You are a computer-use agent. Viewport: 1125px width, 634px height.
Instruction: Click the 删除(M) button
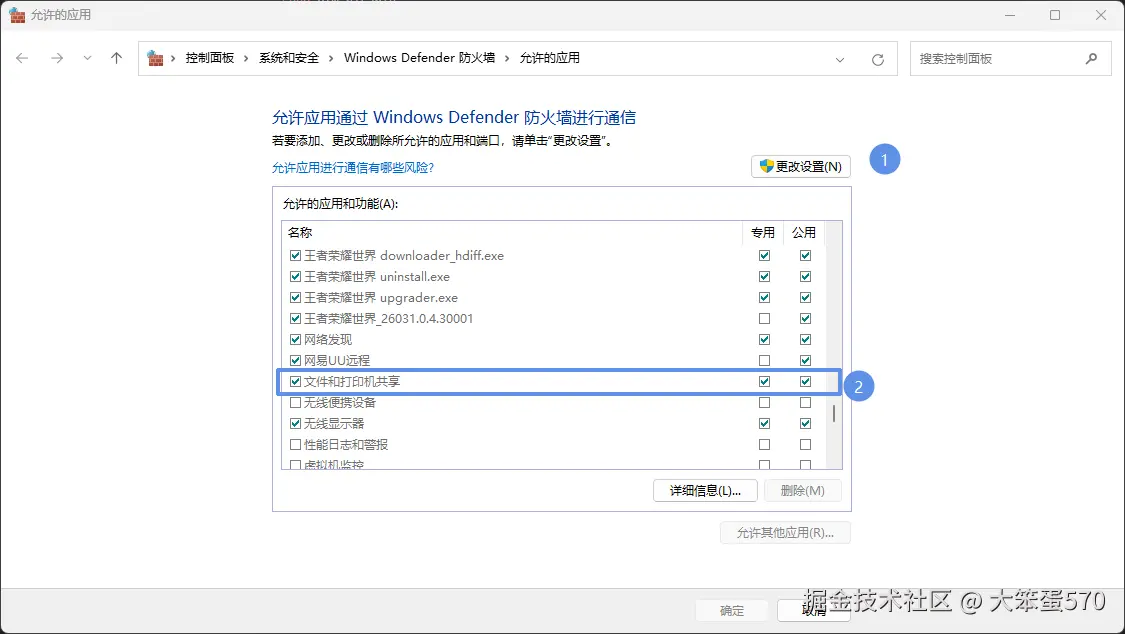(802, 491)
